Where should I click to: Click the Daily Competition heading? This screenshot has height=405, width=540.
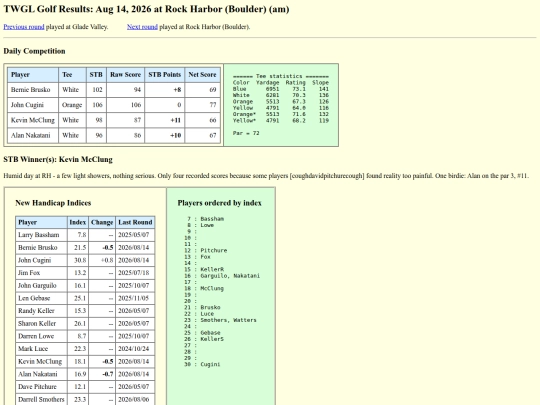(34, 51)
